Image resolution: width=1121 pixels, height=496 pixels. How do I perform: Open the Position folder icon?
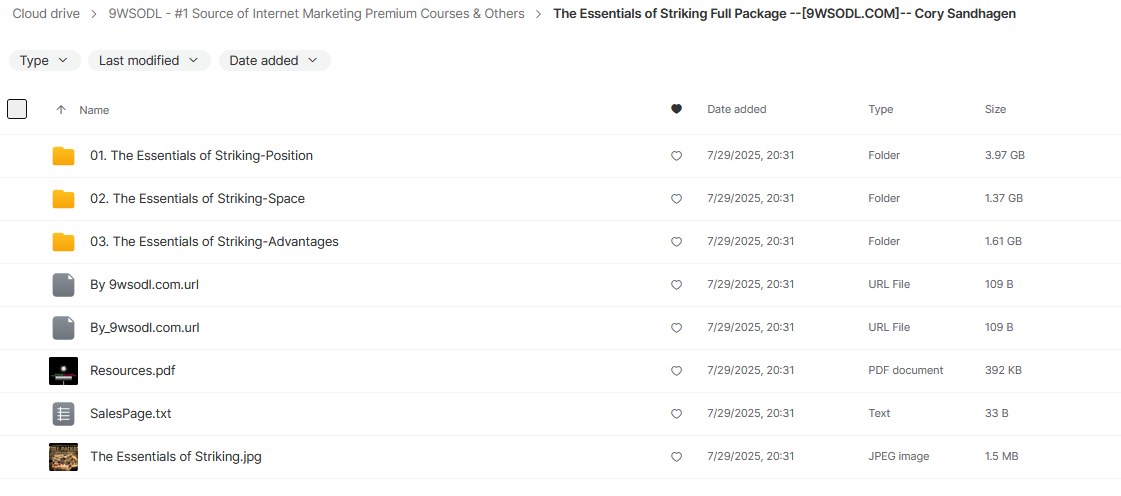click(x=64, y=156)
